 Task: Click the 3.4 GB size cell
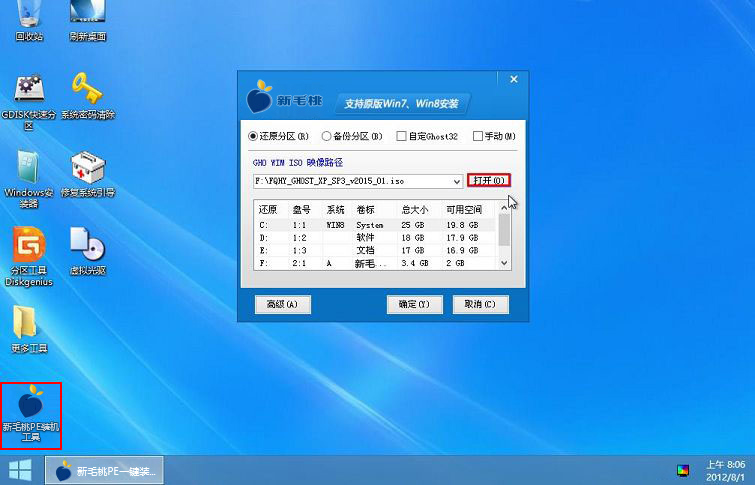[414, 263]
